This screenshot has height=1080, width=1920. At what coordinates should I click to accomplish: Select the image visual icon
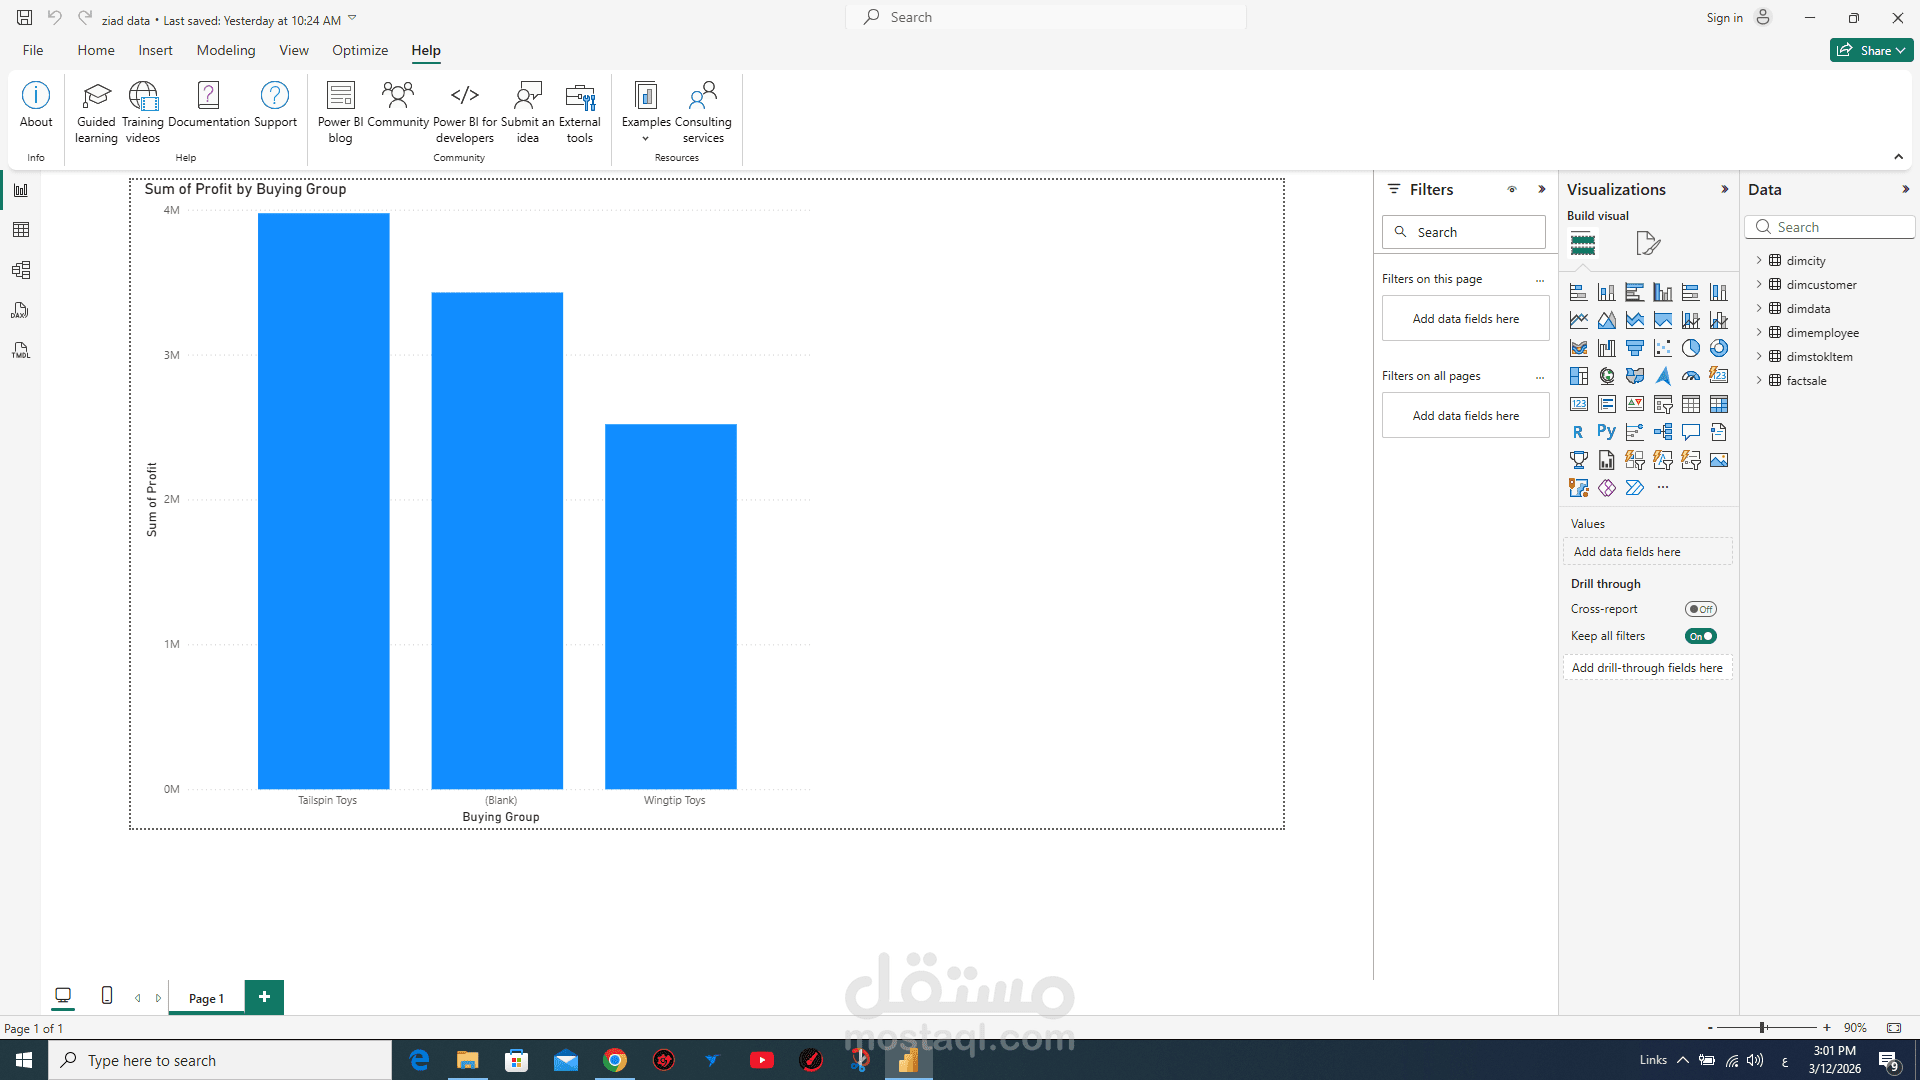pos(1718,461)
